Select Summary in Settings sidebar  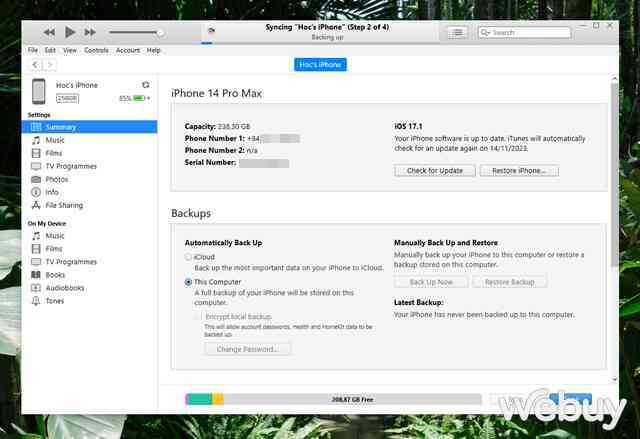pos(89,127)
